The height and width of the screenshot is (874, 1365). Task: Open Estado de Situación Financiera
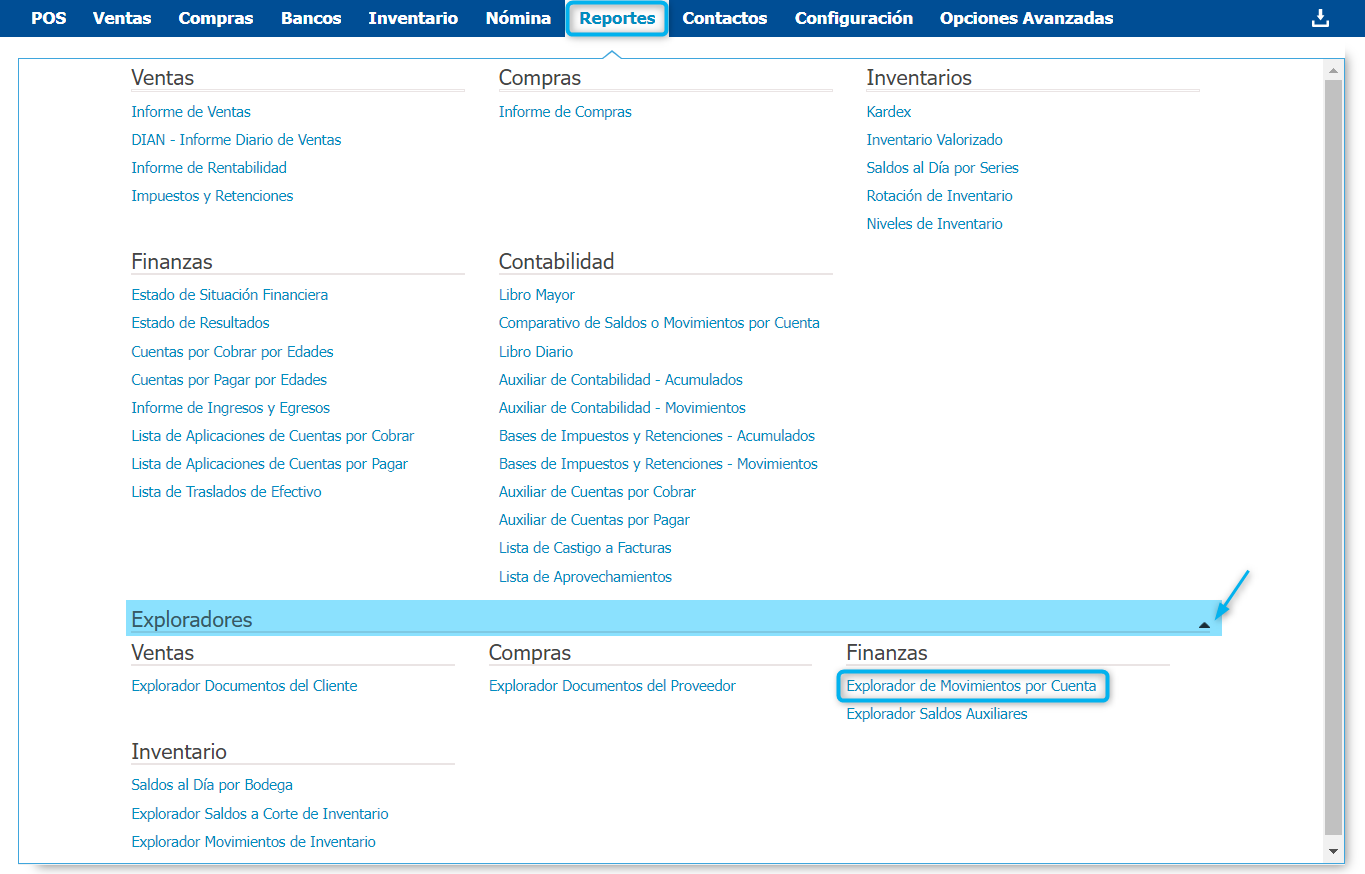pyautogui.click(x=230, y=295)
